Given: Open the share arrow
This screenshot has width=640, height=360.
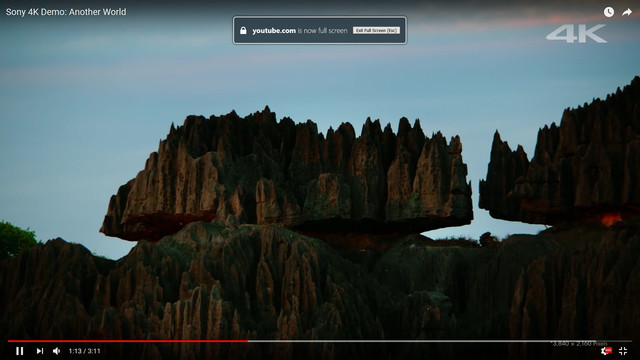Looking at the screenshot, I should [x=627, y=12].
